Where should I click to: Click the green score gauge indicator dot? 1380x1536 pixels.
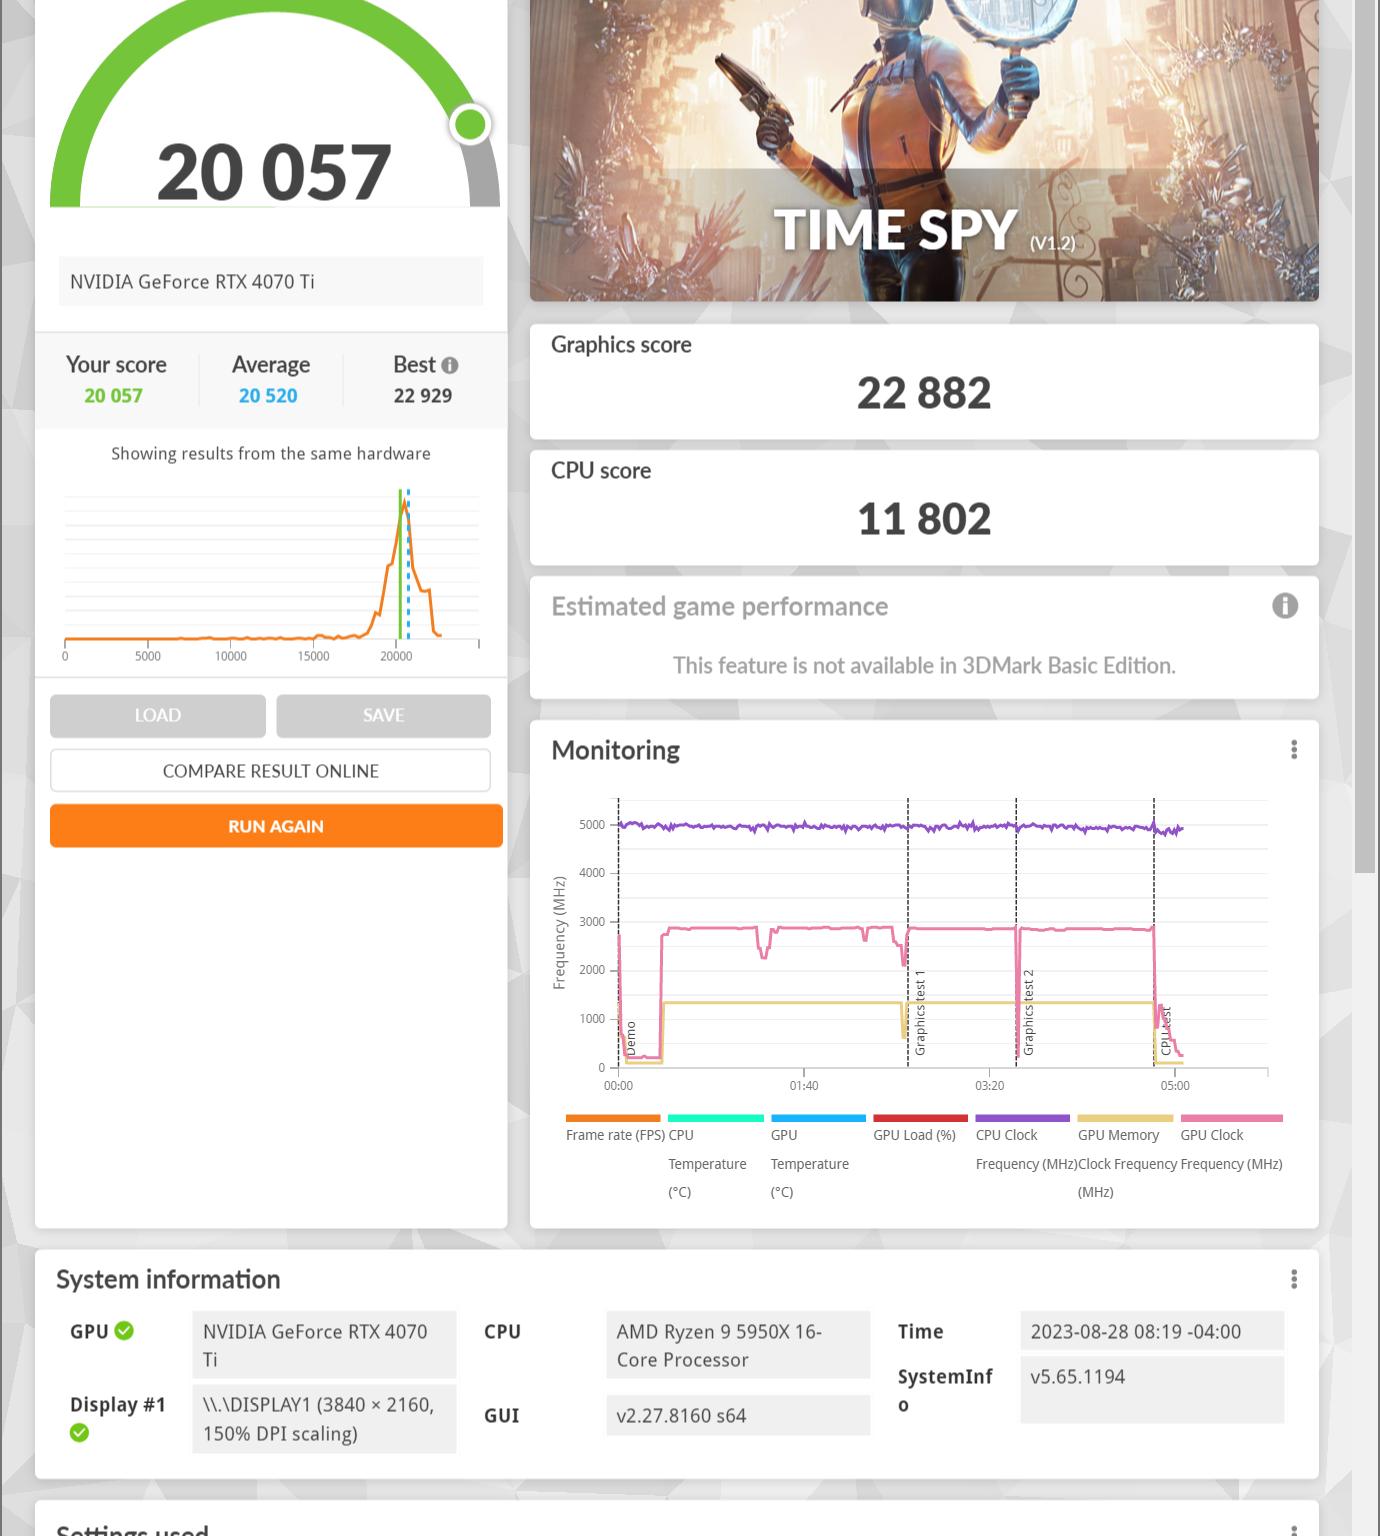coord(470,124)
